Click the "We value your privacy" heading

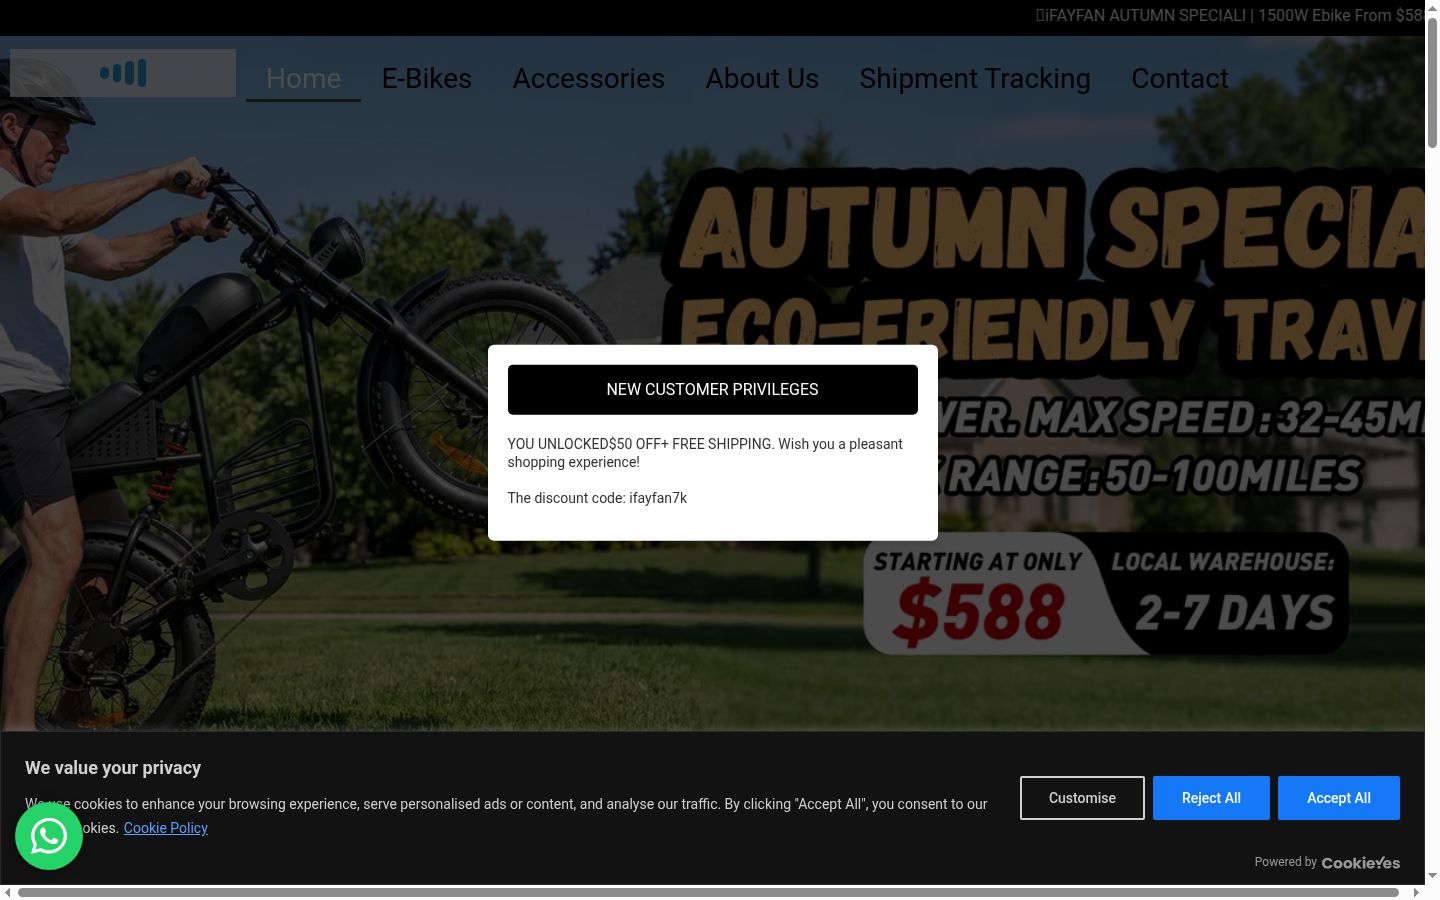point(113,768)
